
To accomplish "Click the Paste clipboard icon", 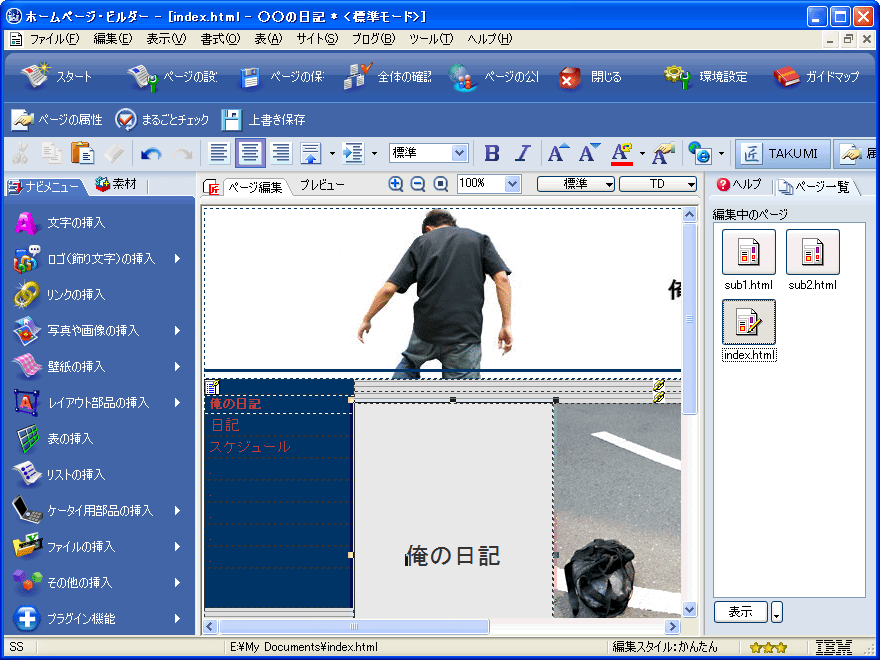I will pos(82,153).
